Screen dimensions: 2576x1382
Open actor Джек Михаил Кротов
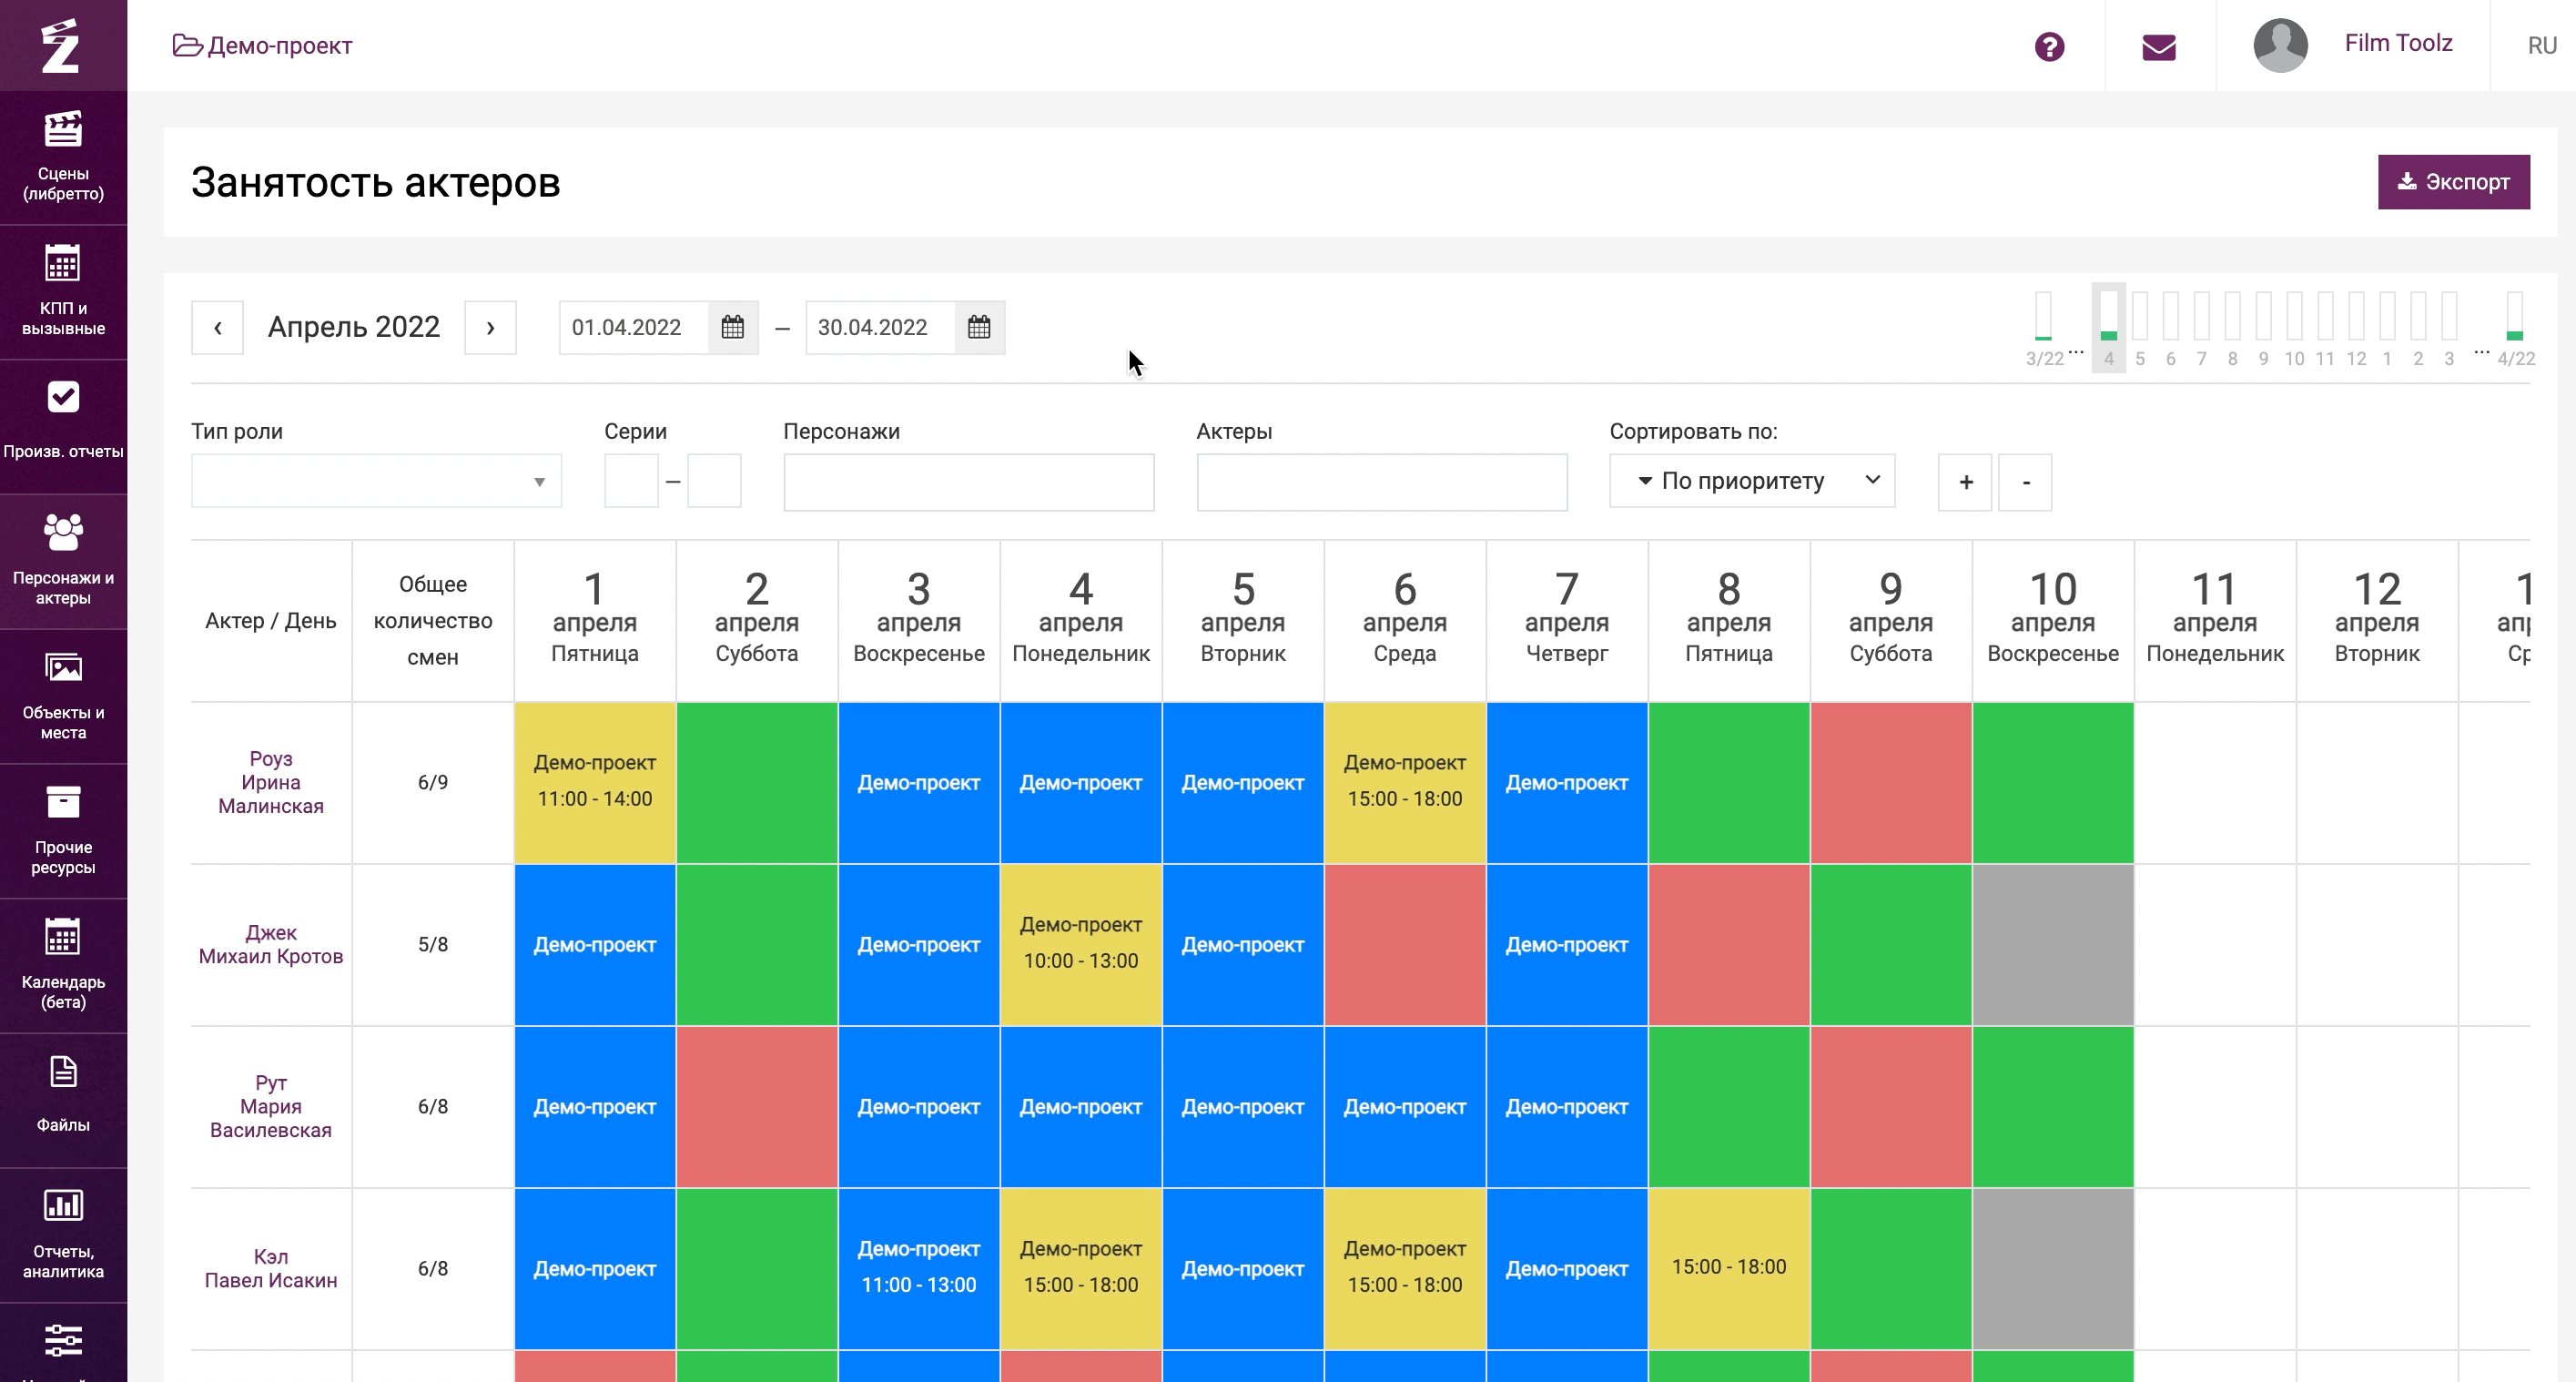270,944
